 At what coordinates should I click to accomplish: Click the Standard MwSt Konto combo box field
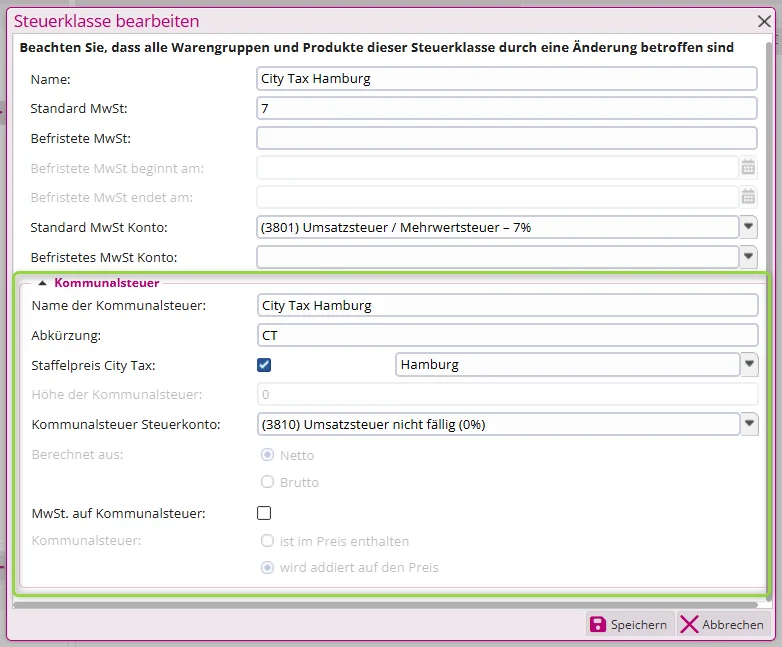click(x=498, y=227)
